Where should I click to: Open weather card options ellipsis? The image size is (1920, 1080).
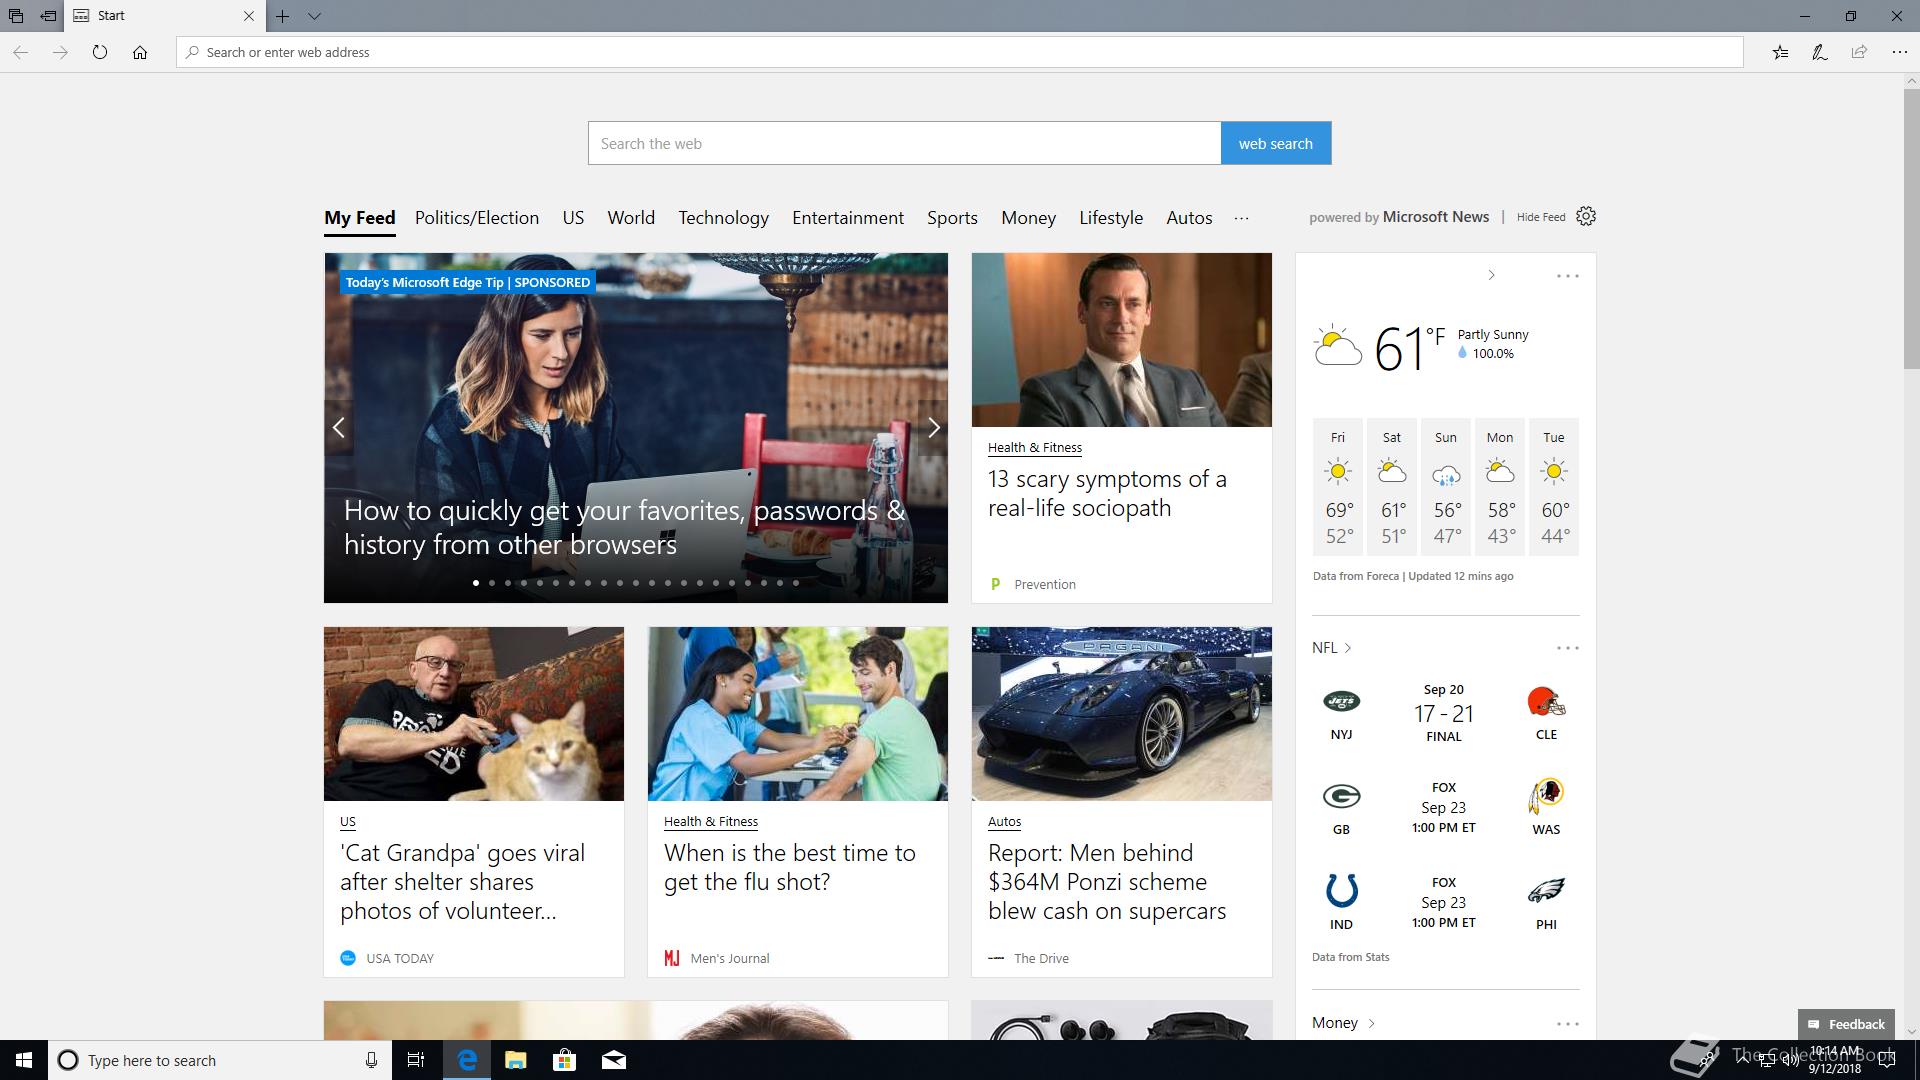(x=1567, y=276)
